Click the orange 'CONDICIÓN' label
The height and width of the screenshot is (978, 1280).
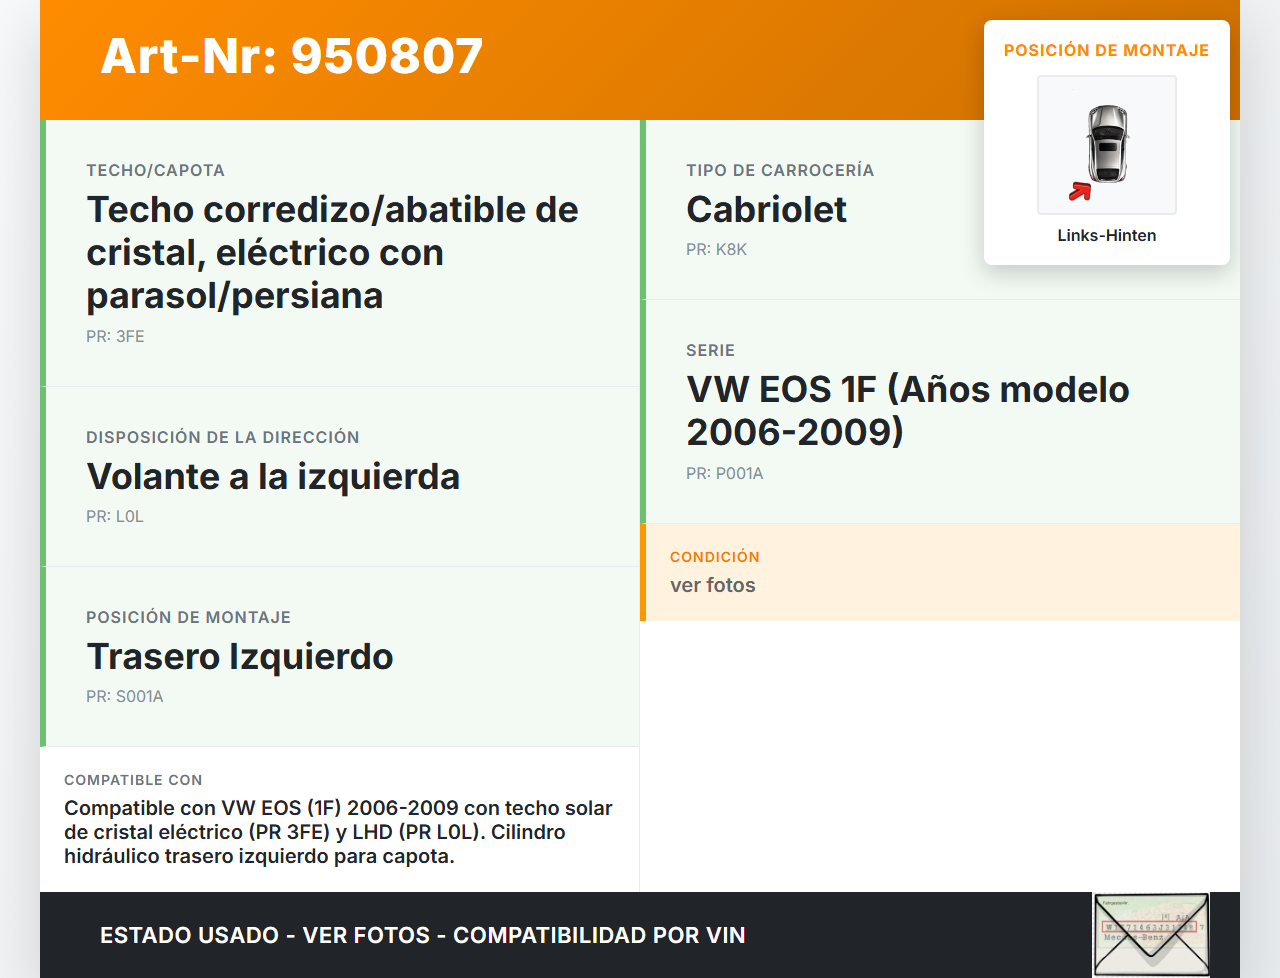click(714, 557)
